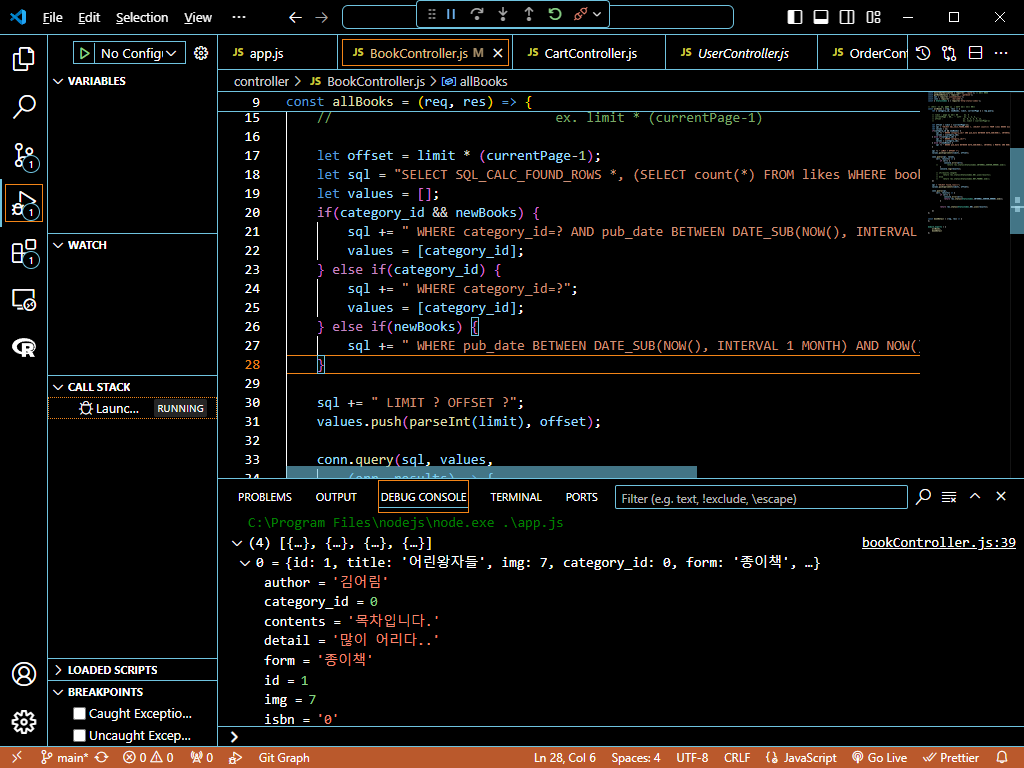Screen dimensions: 1024x768
Task: Click Go Live in the status bar
Action: [x=880, y=758]
